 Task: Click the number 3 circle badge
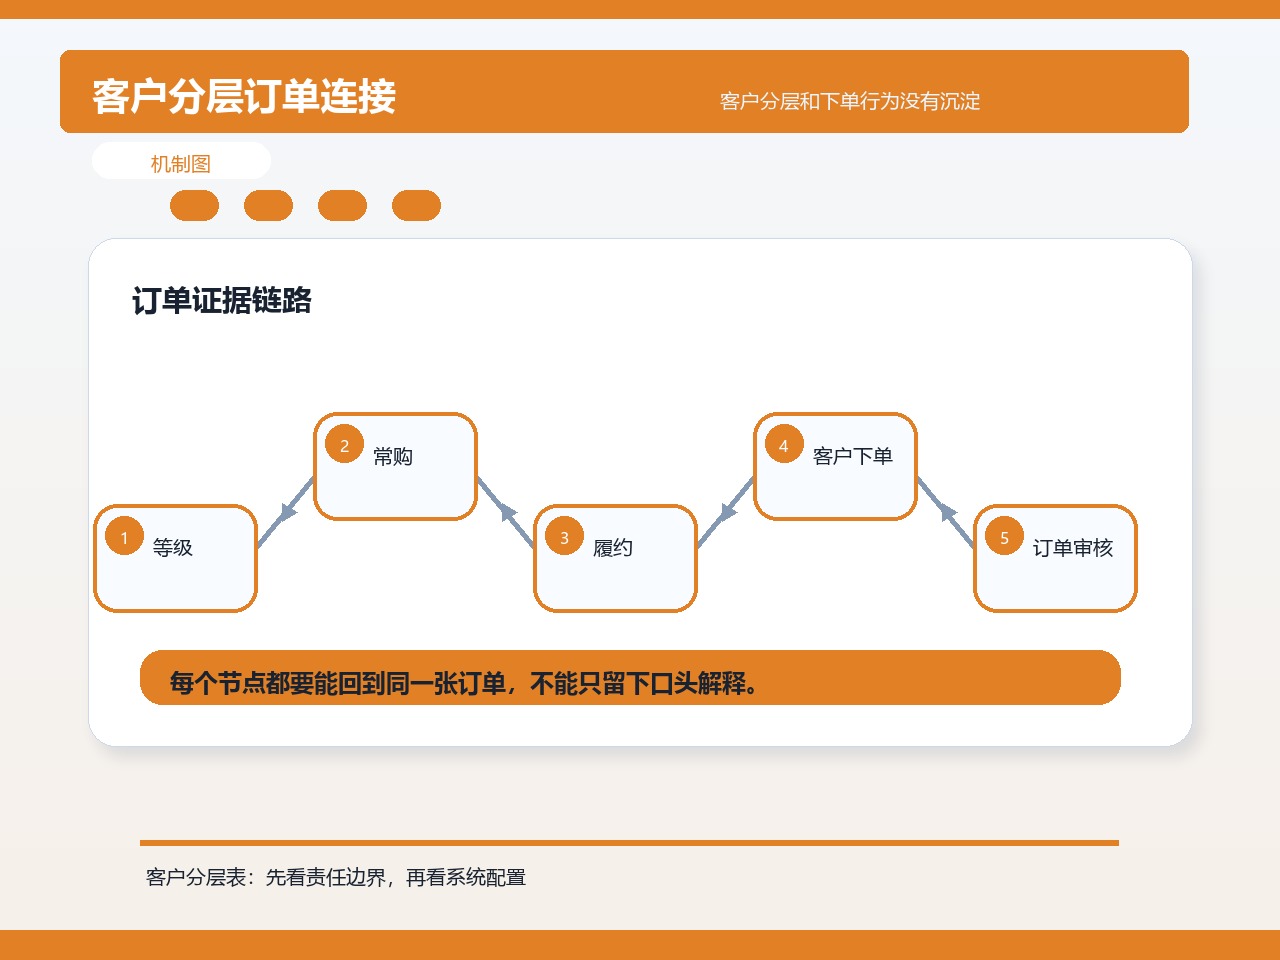[565, 537]
